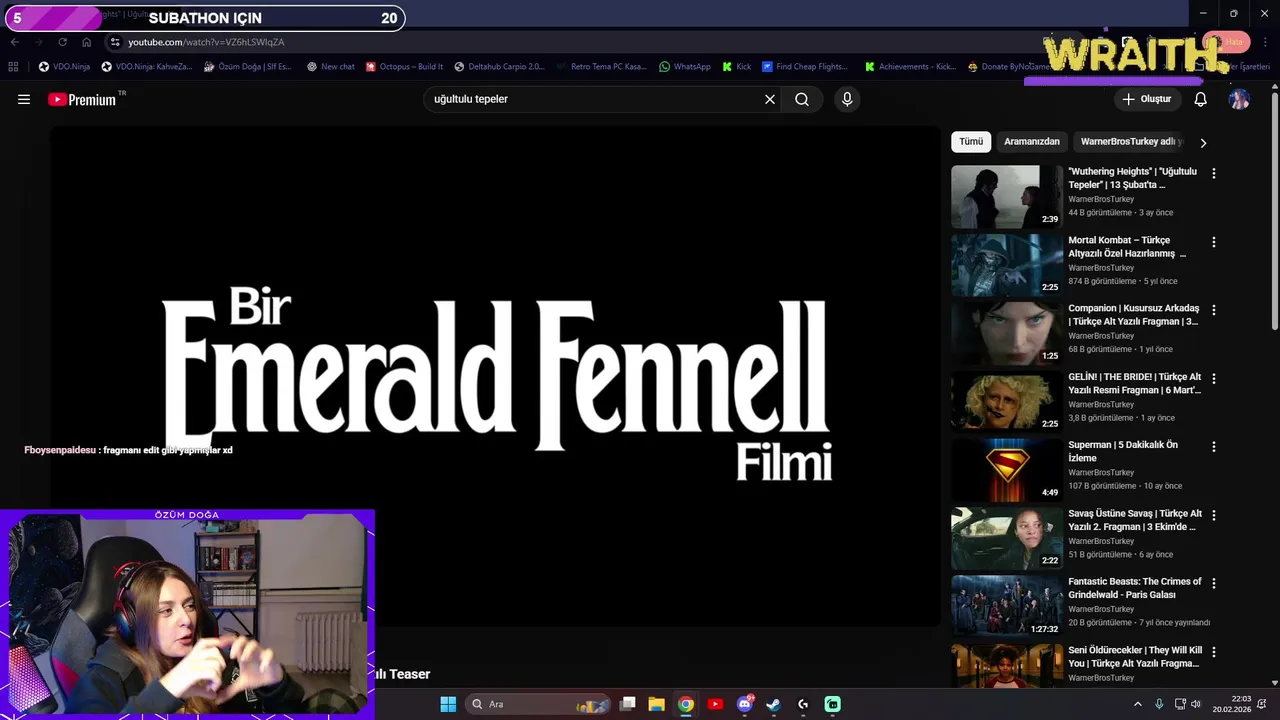Open File Explorer from taskbar

(x=656, y=704)
